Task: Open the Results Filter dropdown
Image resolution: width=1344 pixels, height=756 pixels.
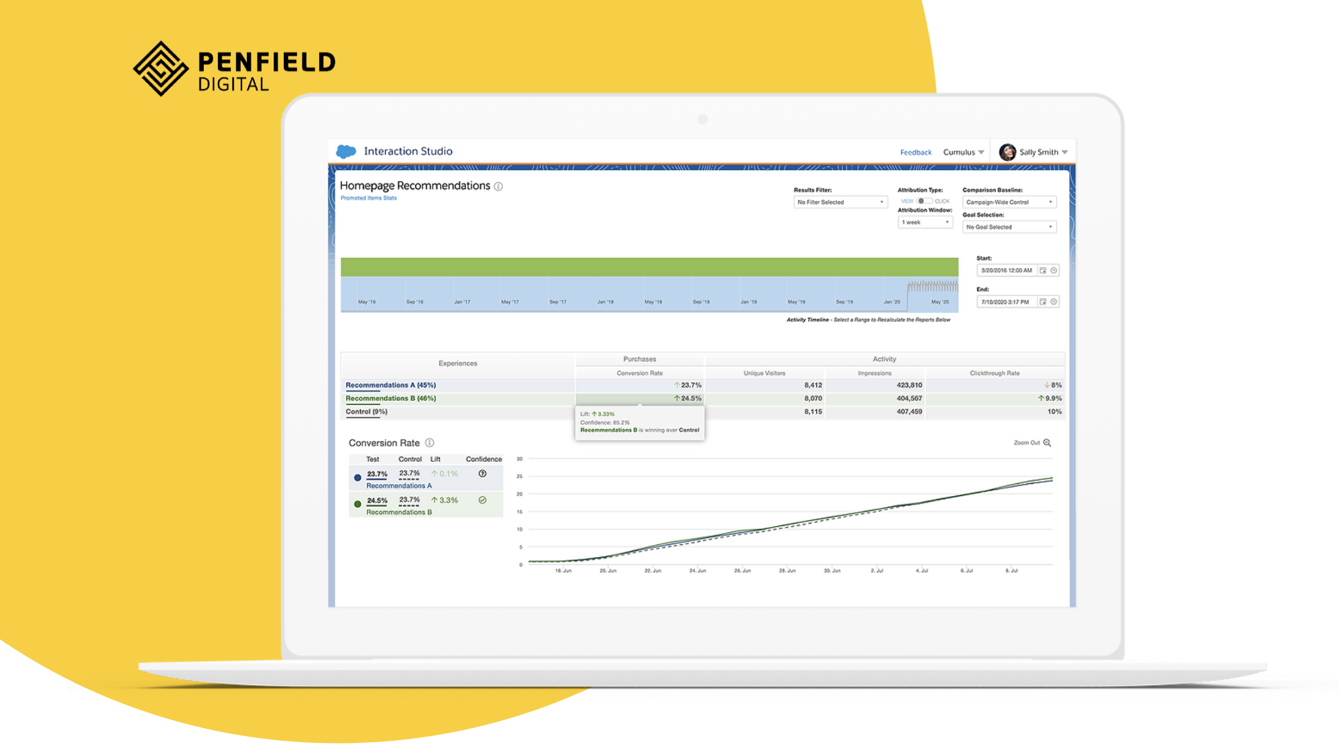Action: (840, 202)
